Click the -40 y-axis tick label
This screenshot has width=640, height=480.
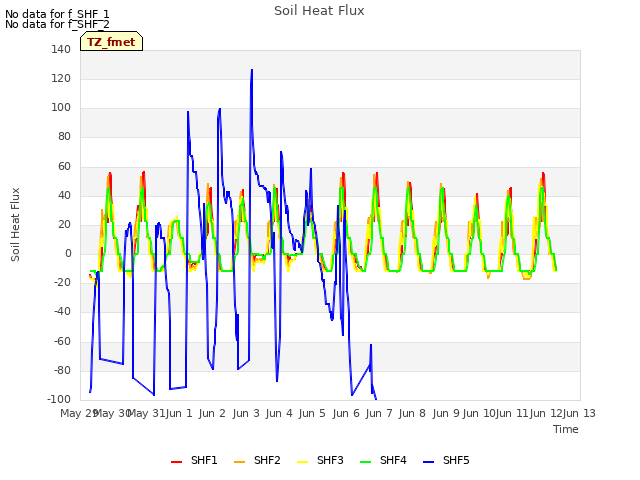coord(62,312)
